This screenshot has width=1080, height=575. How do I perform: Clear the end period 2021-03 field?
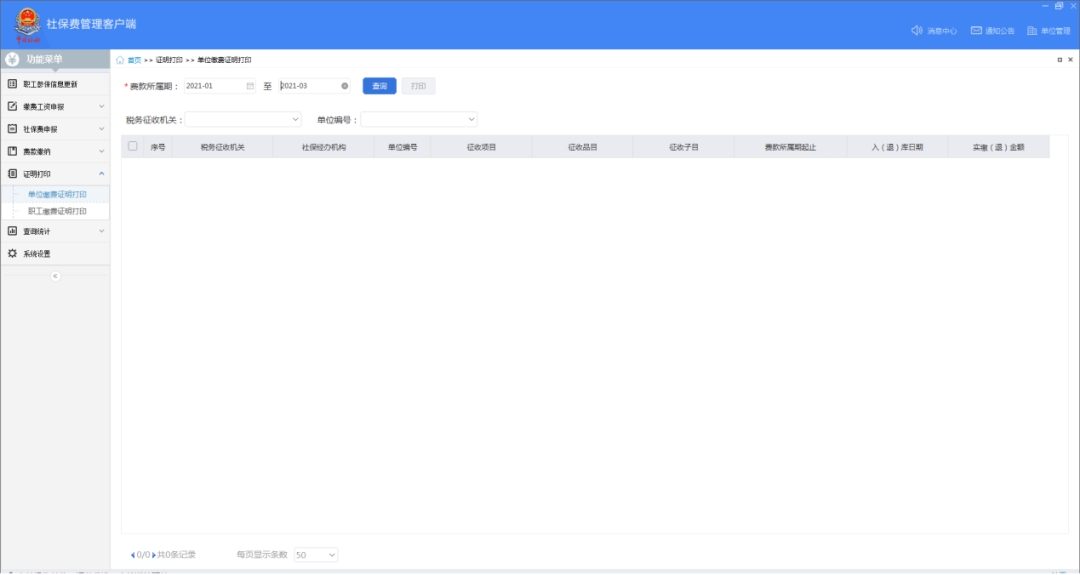(345, 86)
